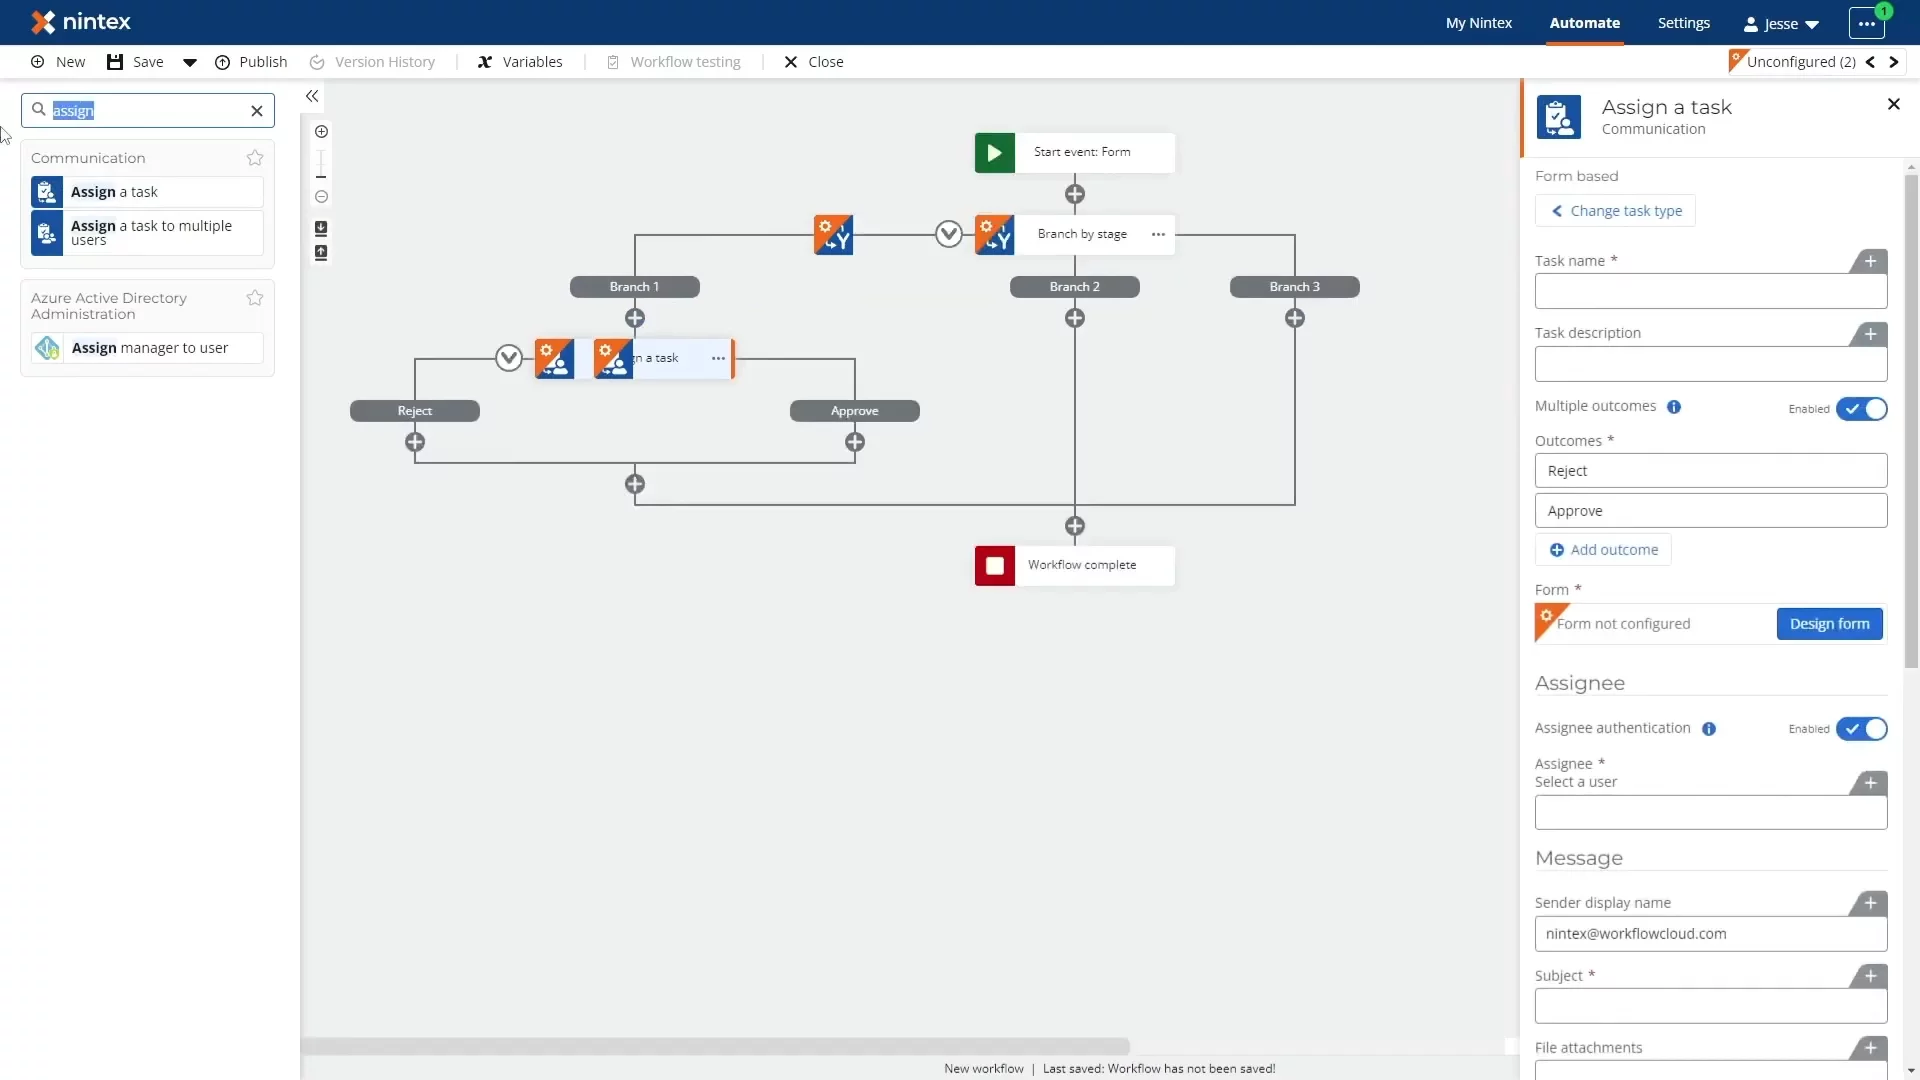This screenshot has width=1920, height=1080.
Task: Open the Save dropdown arrow
Action: 189,62
